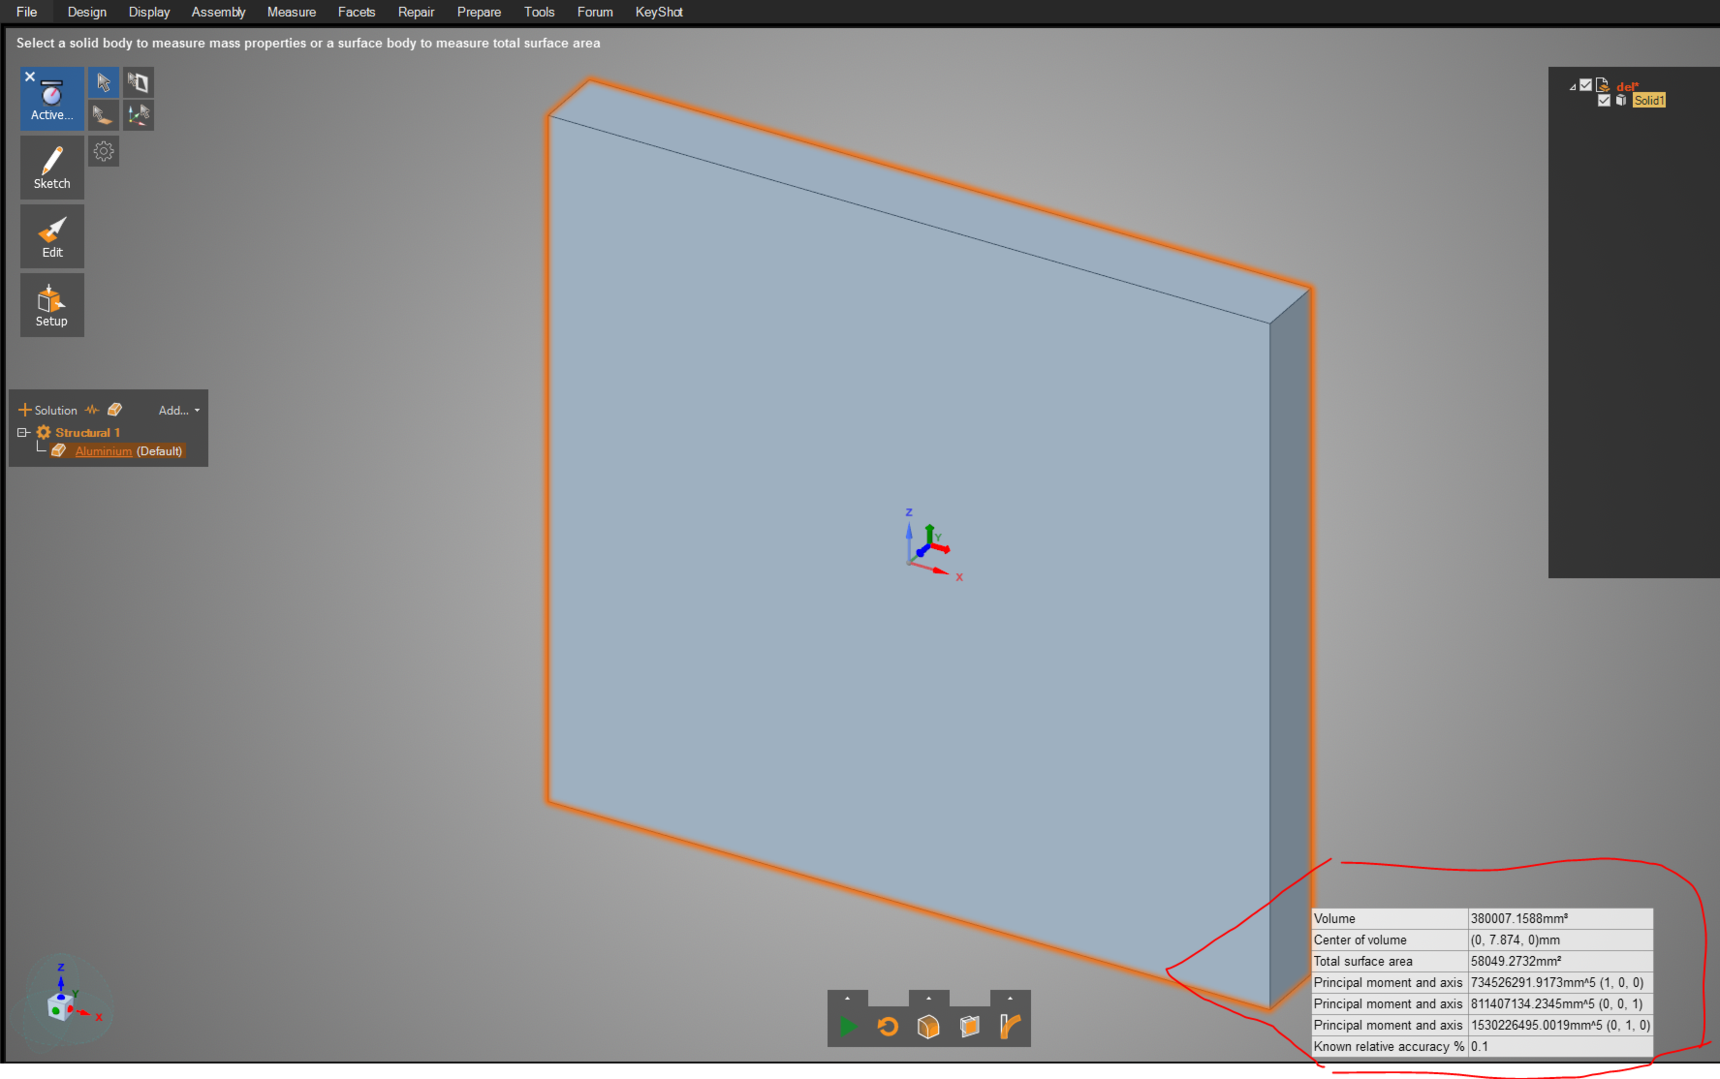Launch the Setup tool
Screen dimensions: 1720x1079
point(52,305)
